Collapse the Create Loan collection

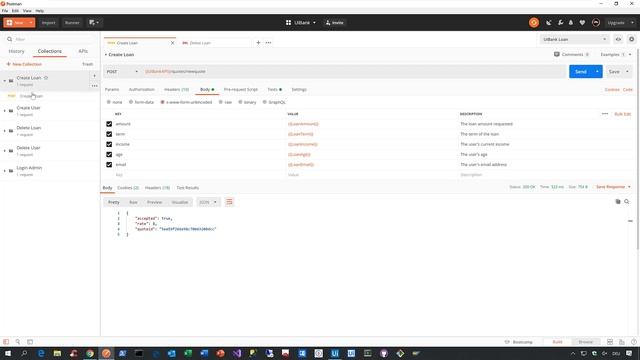coord(4,81)
